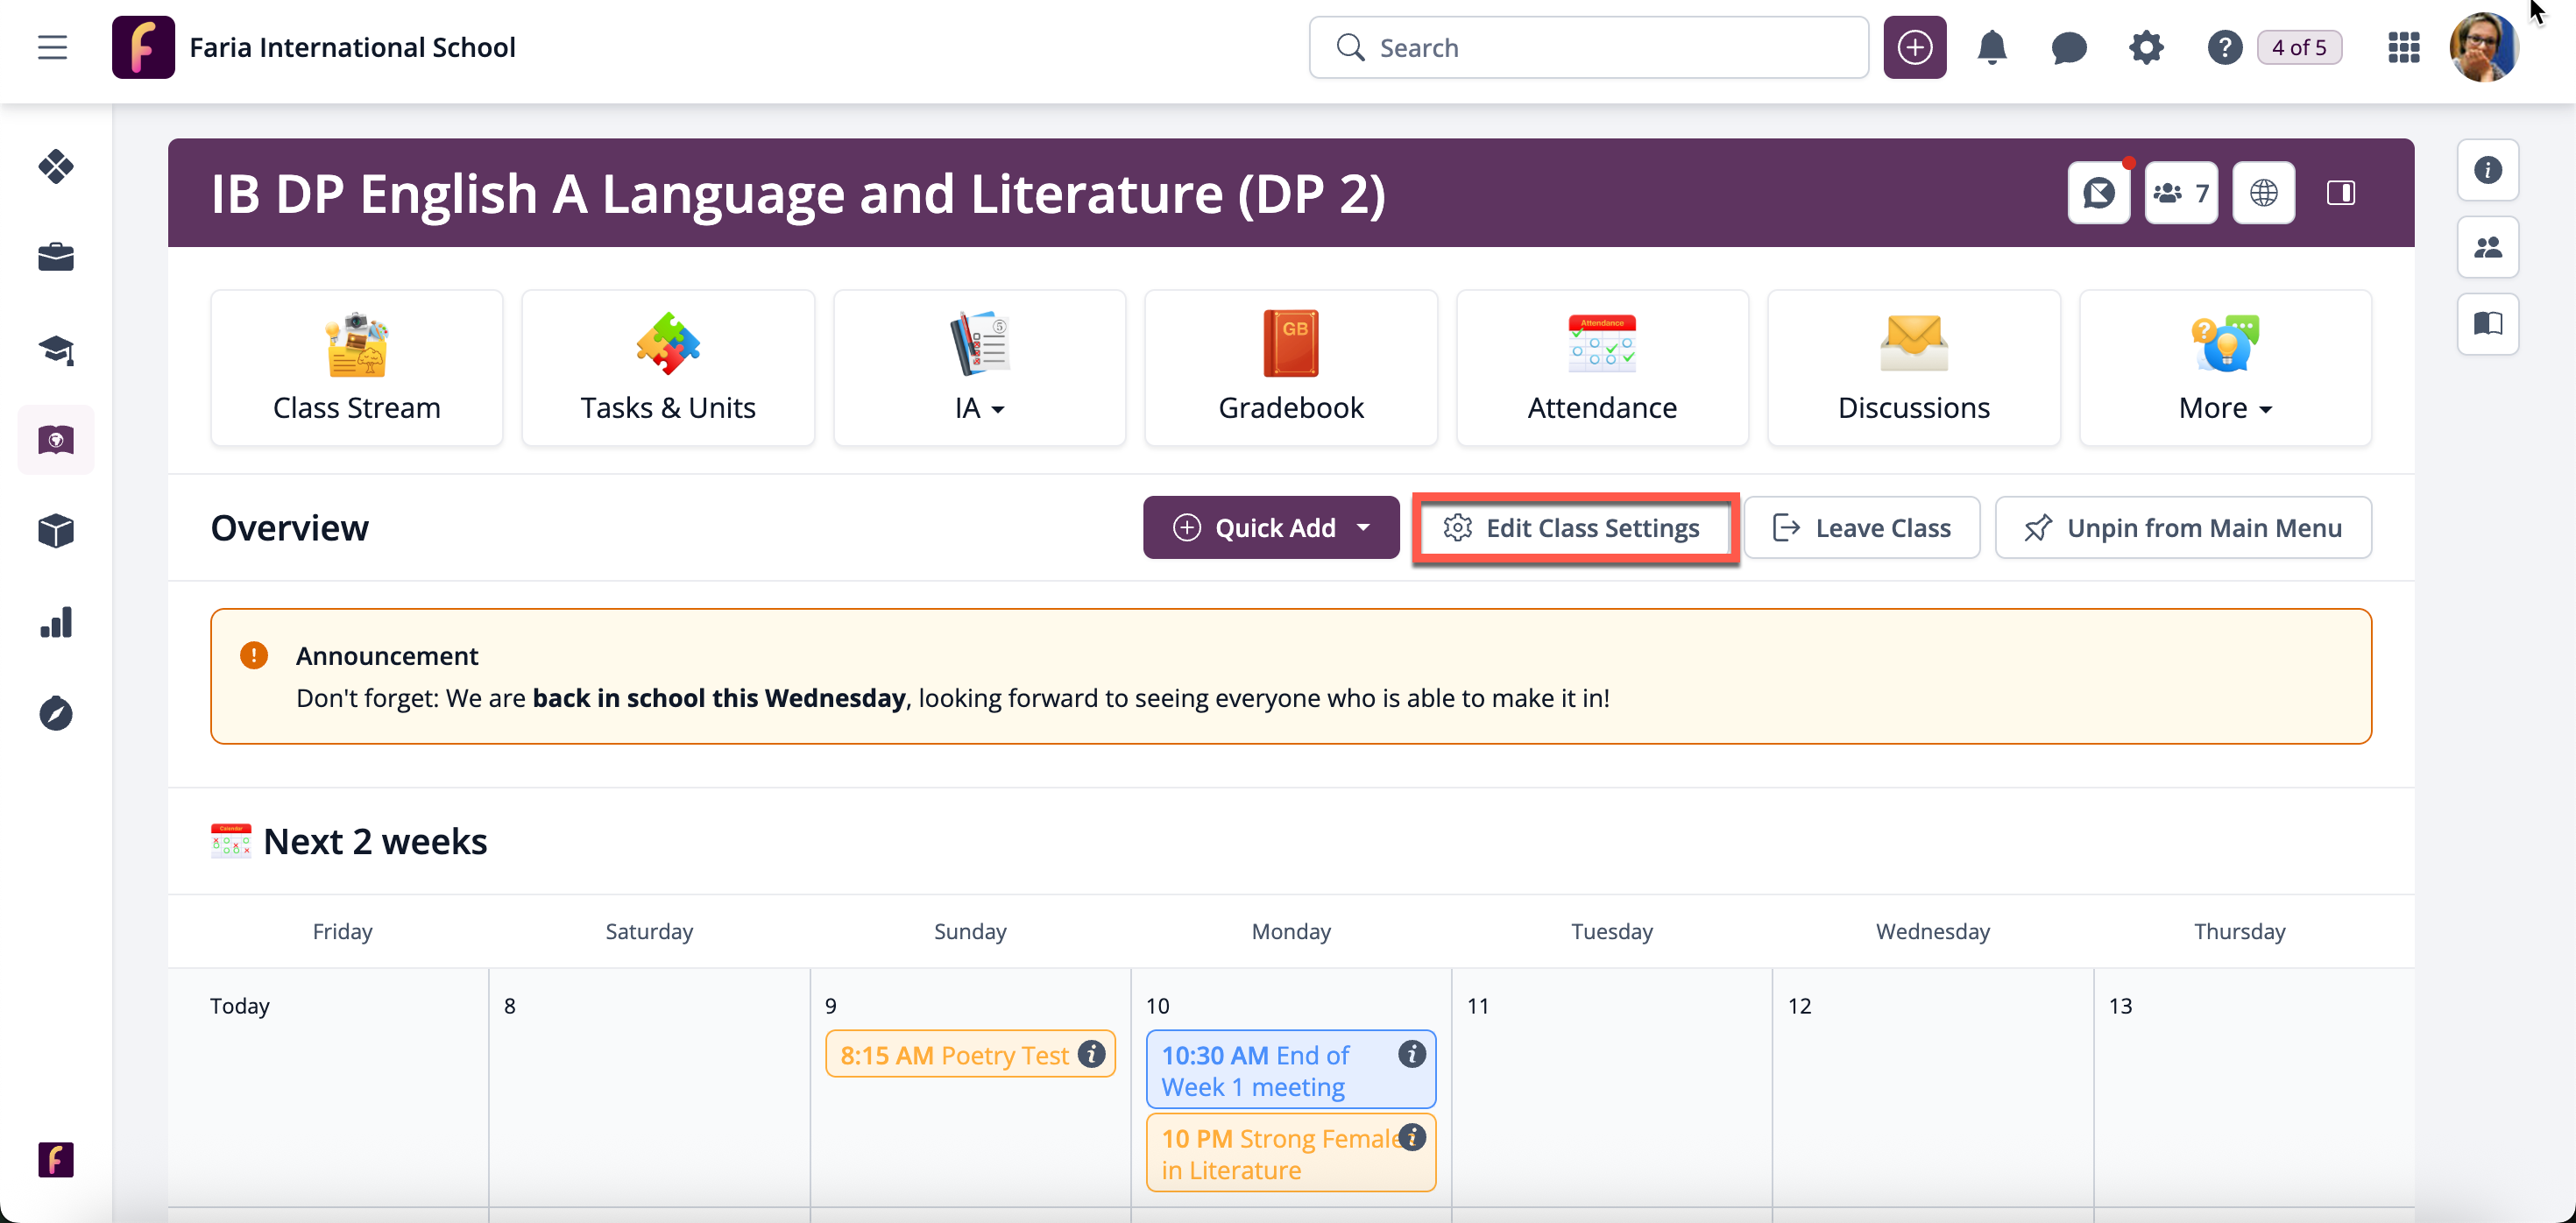Open the info icon on right sidebar
Screen dimensions: 2576x1223
click(x=2487, y=170)
